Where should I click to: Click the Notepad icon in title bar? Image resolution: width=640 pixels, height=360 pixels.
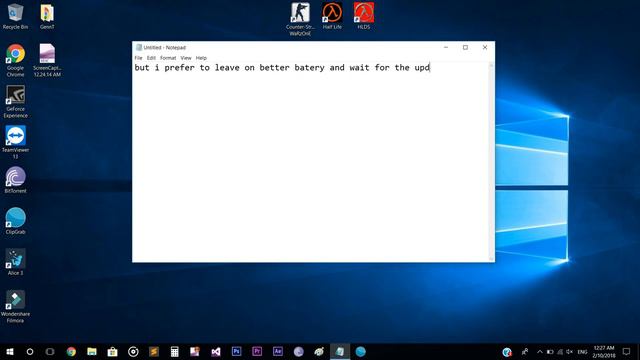coord(139,47)
